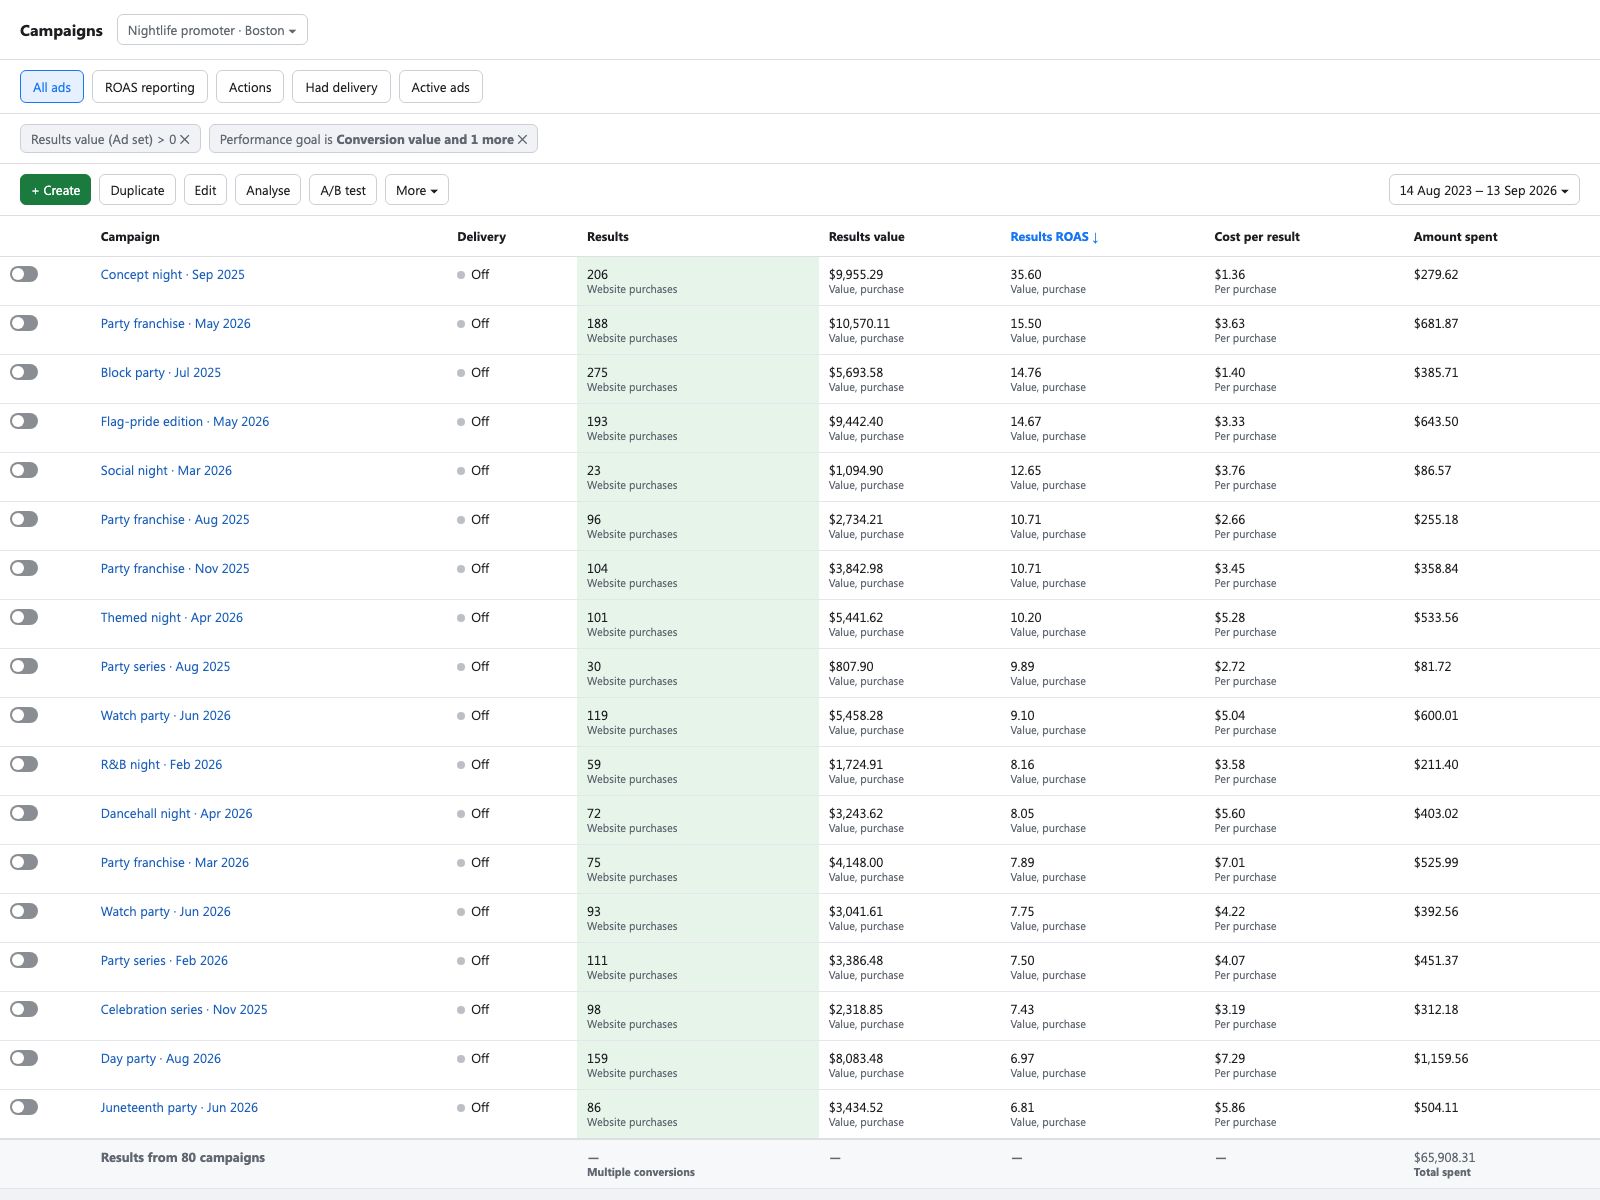Toggle the Block party Jul 2025 switch

pyautogui.click(x=24, y=372)
